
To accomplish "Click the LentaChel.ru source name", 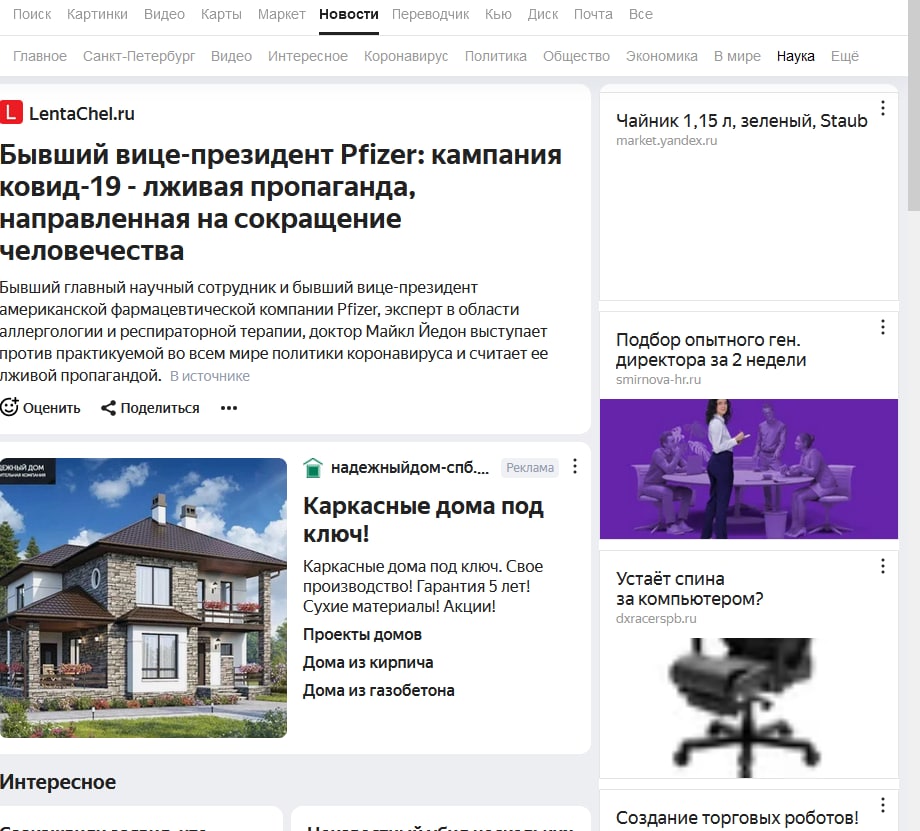I will (82, 113).
